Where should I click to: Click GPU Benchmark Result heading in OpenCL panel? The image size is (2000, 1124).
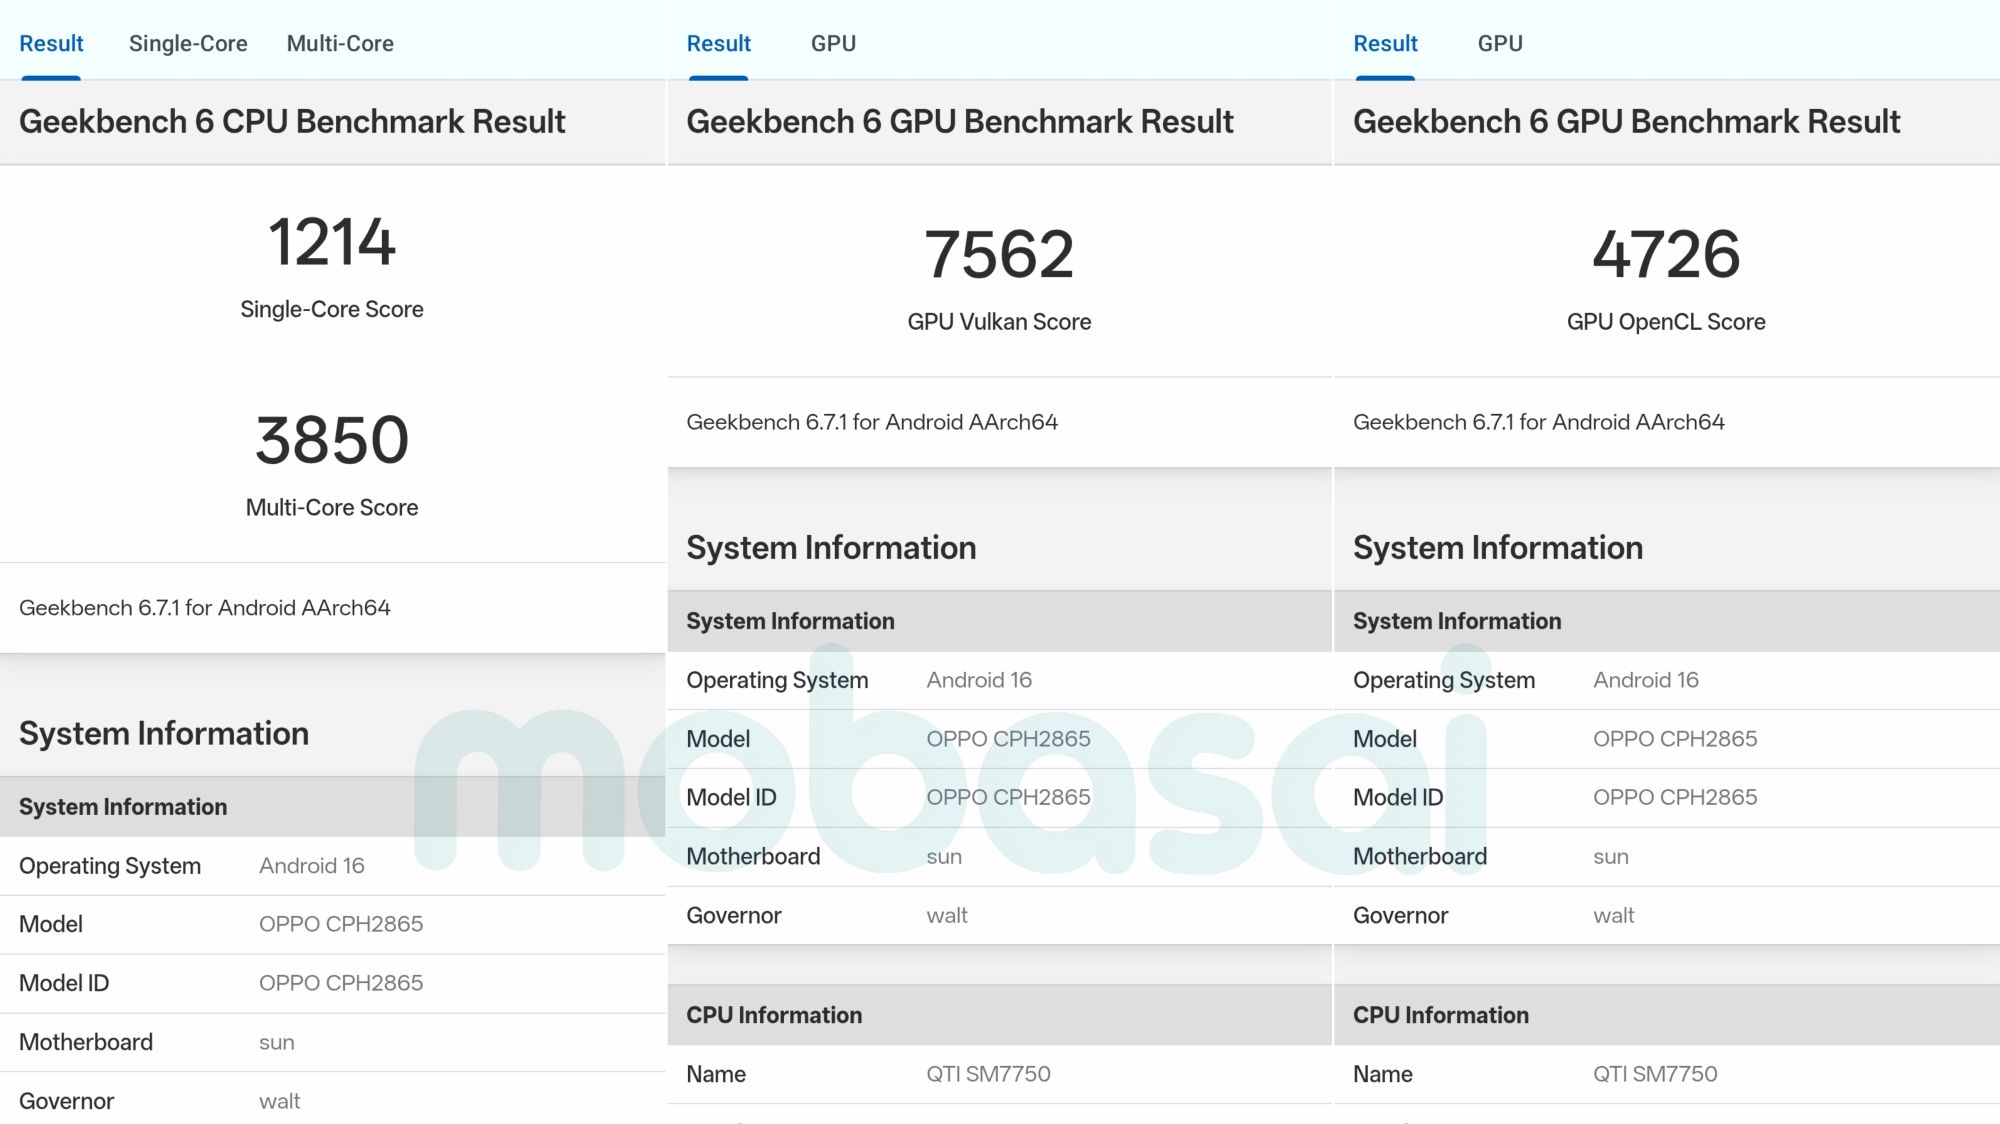1627,121
